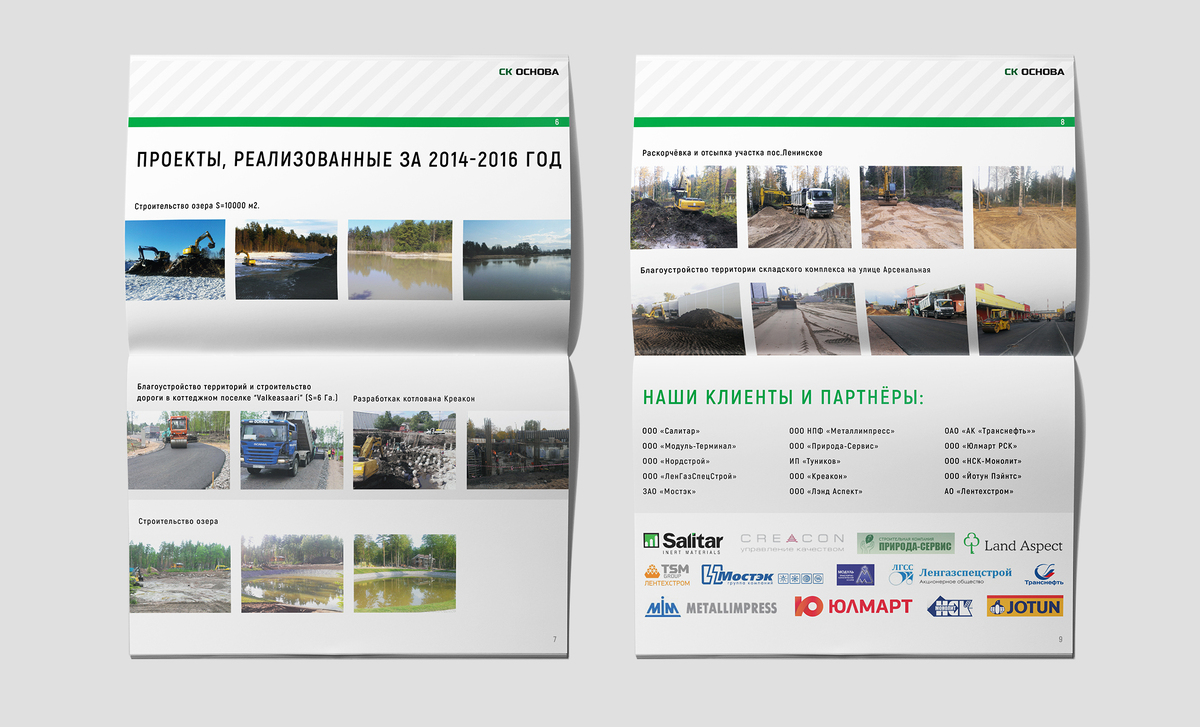Open the white truck with excavator photo
1200x727 pixels.
pos(798,207)
